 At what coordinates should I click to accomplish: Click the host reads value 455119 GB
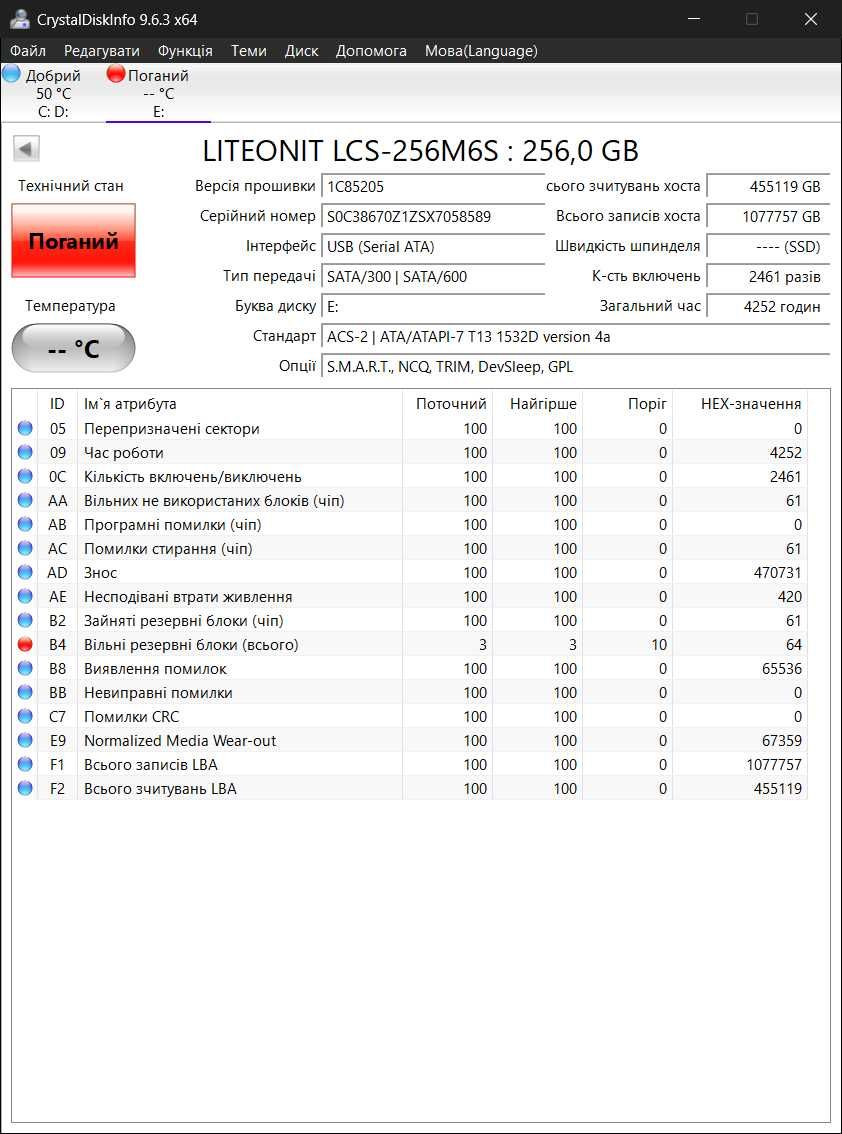tap(767, 187)
